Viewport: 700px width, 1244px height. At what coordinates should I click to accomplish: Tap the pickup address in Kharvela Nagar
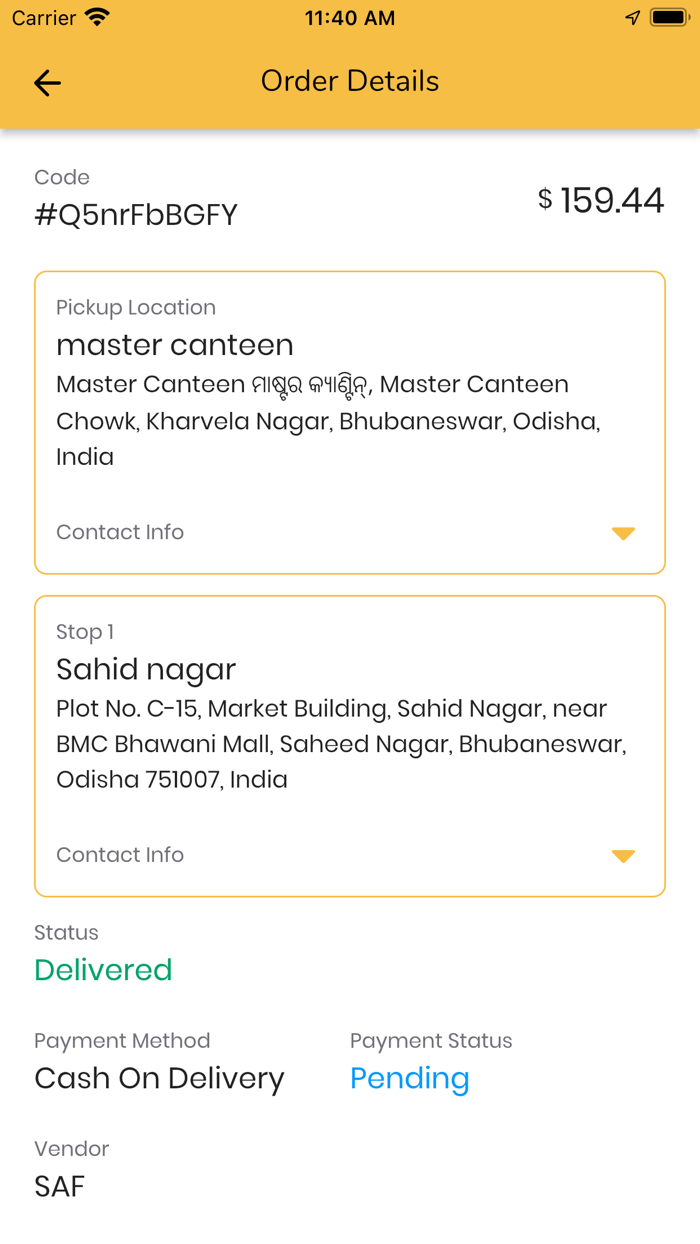328,421
